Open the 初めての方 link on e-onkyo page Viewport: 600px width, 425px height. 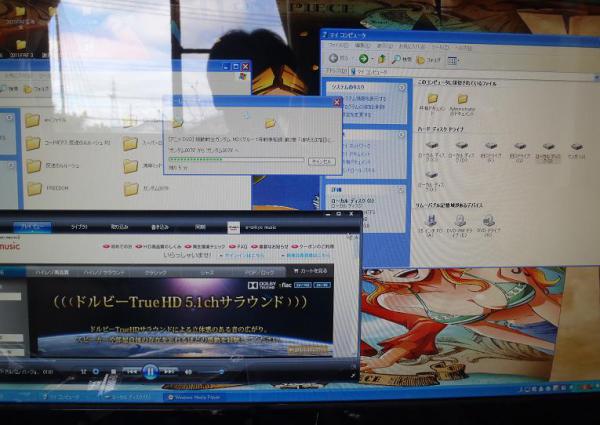[118, 247]
